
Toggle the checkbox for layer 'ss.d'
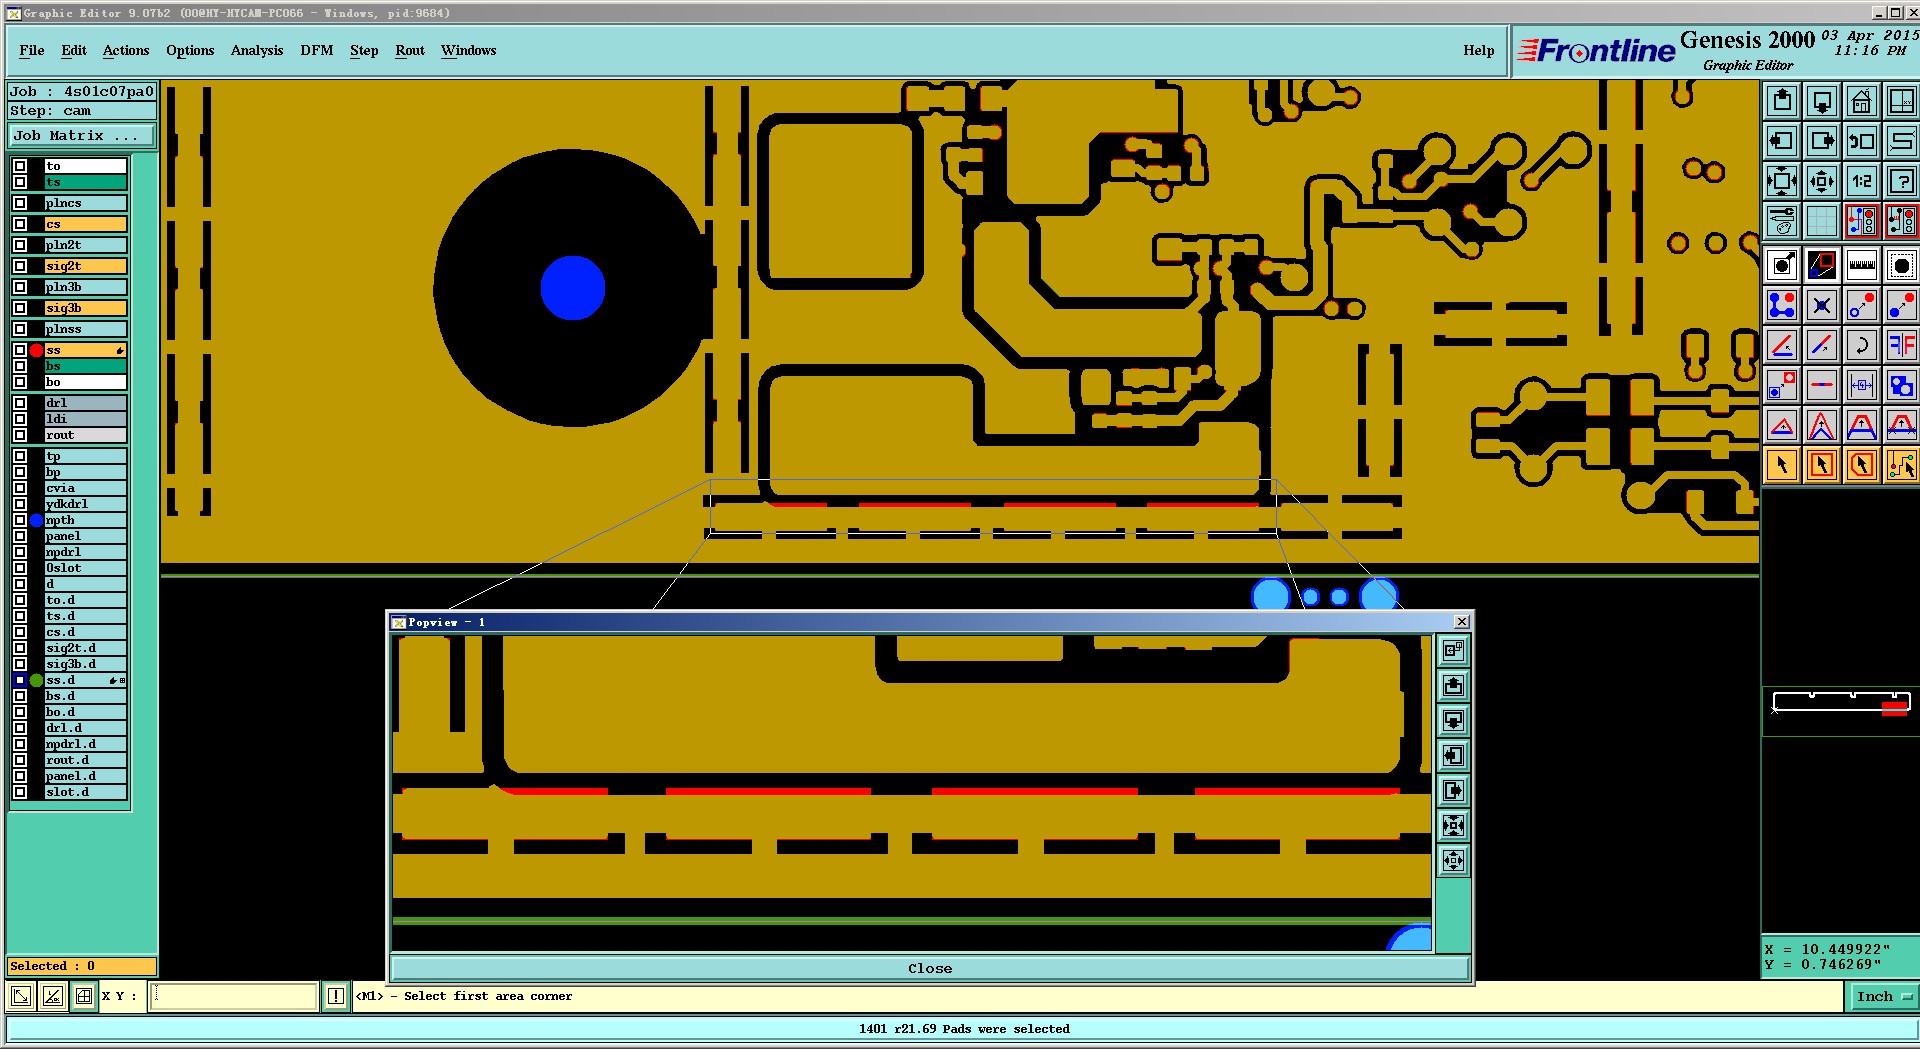[20, 680]
